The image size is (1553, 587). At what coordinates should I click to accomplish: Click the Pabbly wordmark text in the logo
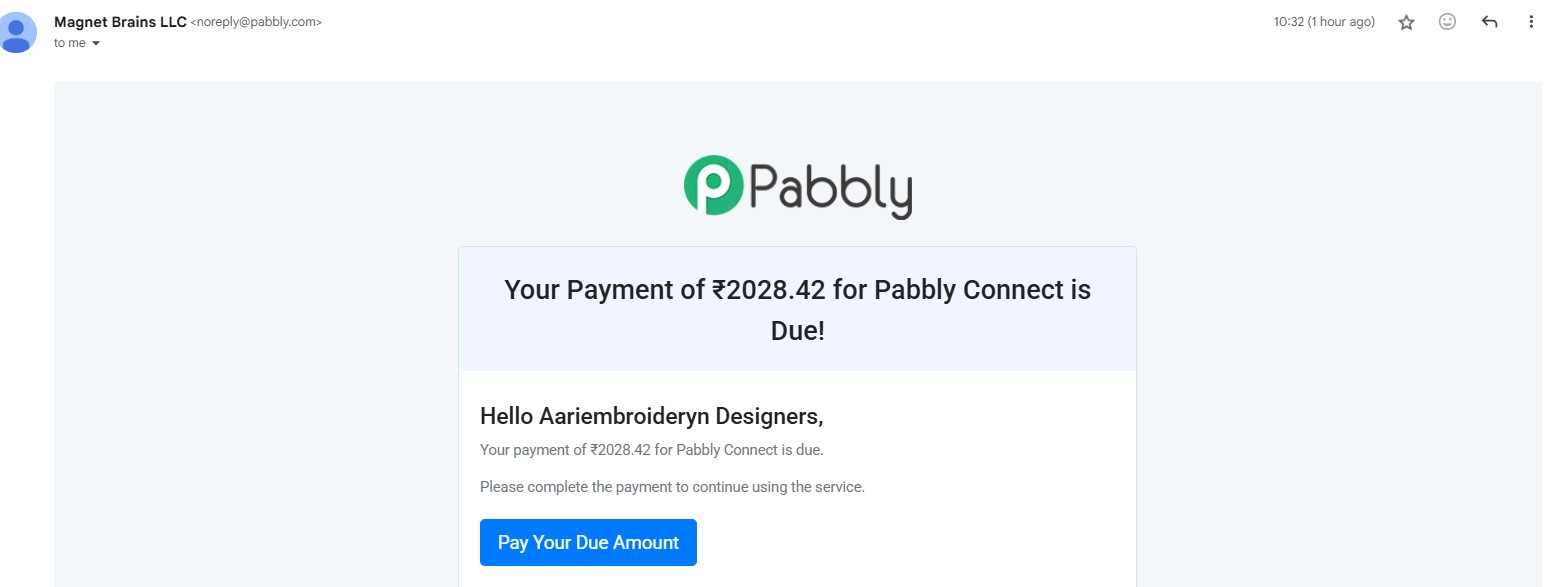point(829,188)
